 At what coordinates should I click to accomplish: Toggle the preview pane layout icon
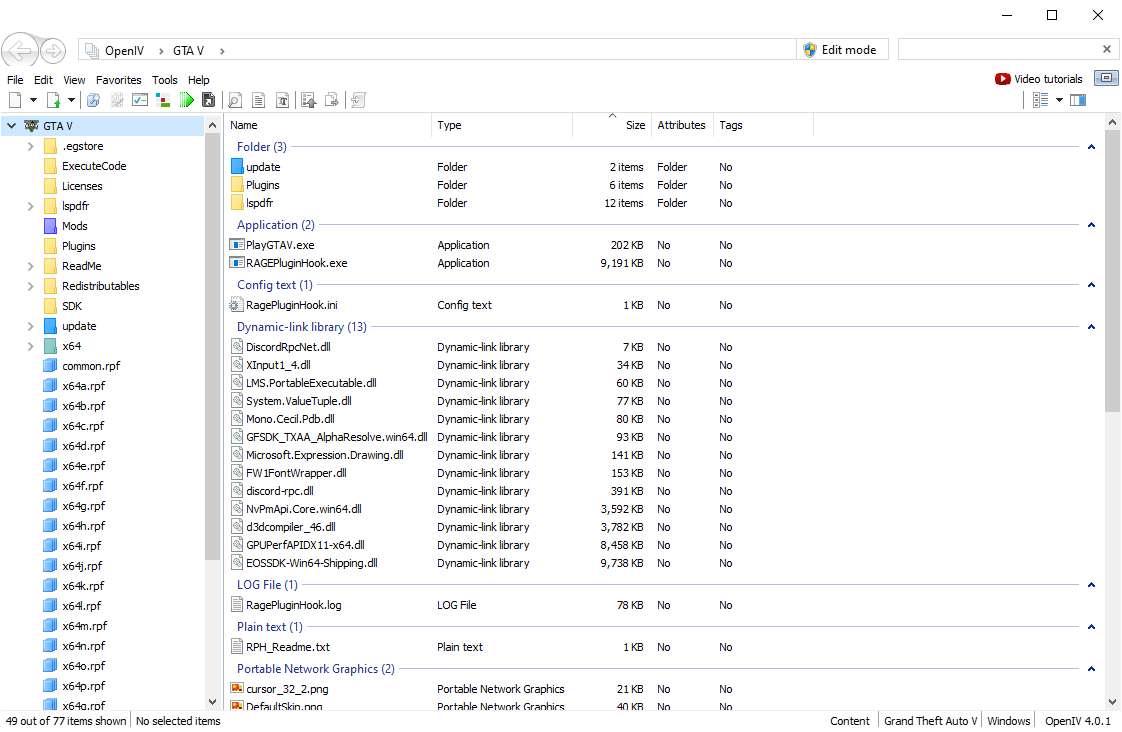tap(1077, 100)
